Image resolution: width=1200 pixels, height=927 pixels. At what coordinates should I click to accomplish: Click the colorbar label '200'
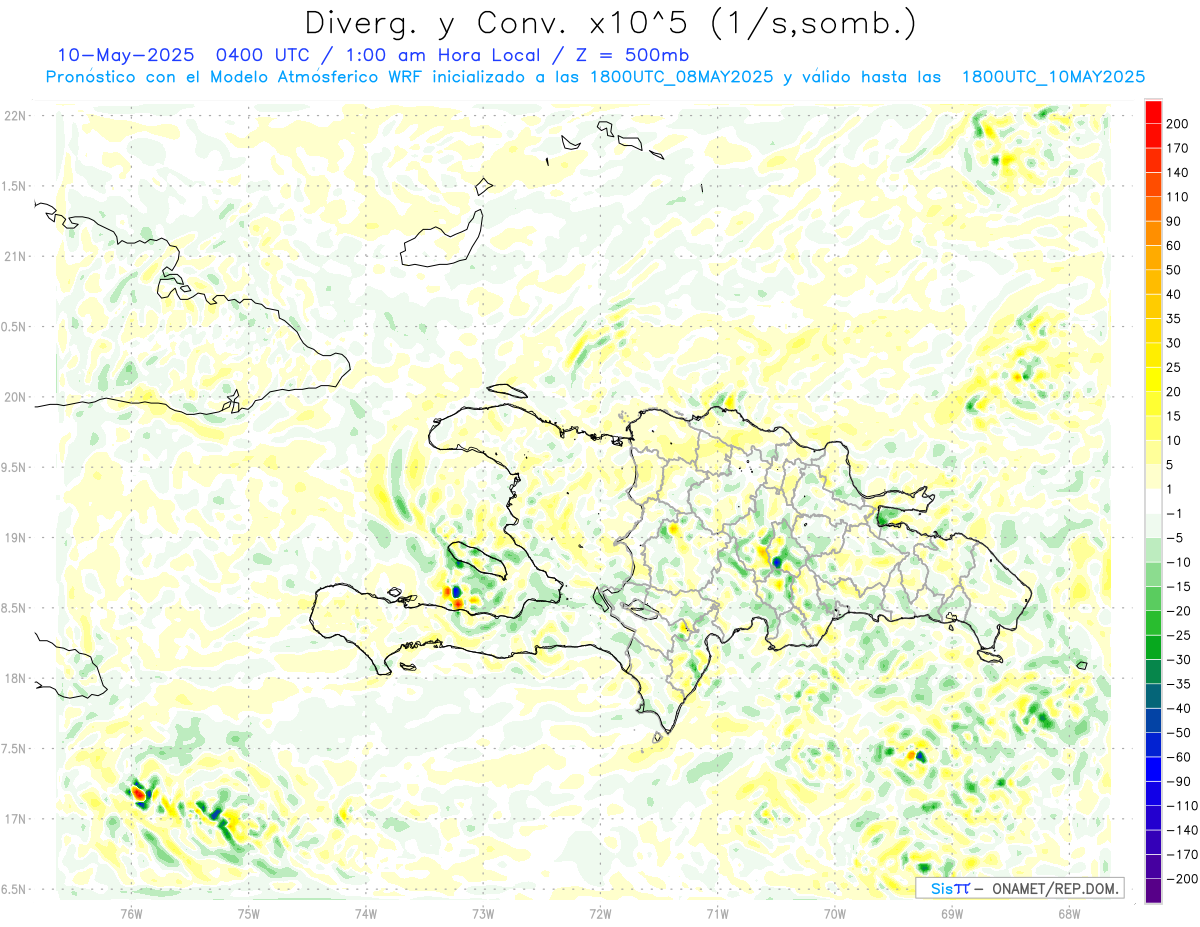(1178, 124)
